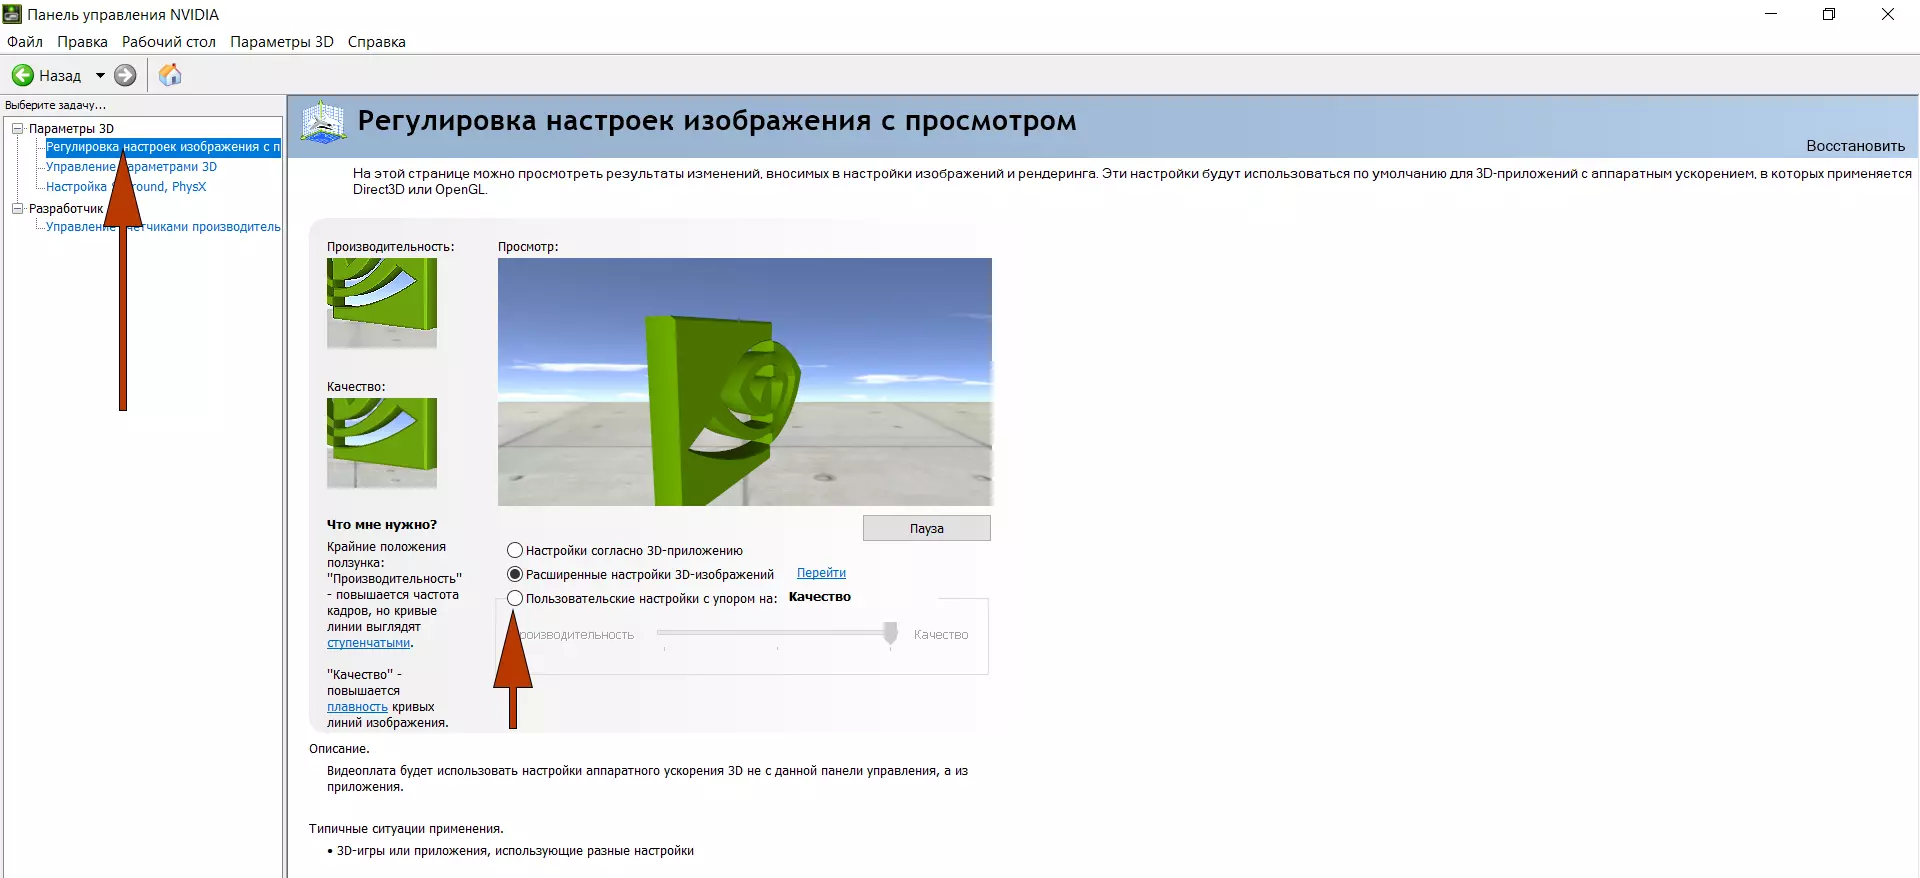Select Регулировка настроек изображения tree item

point(163,147)
